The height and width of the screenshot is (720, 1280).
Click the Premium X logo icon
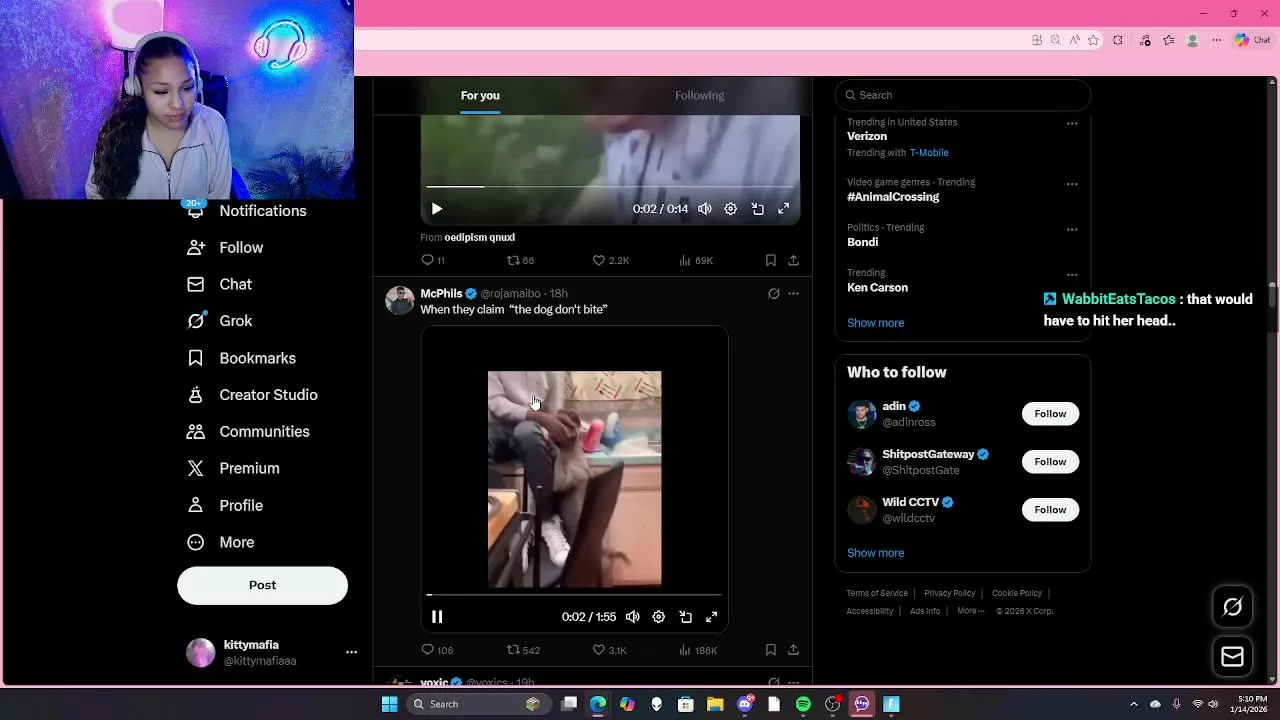click(x=196, y=468)
